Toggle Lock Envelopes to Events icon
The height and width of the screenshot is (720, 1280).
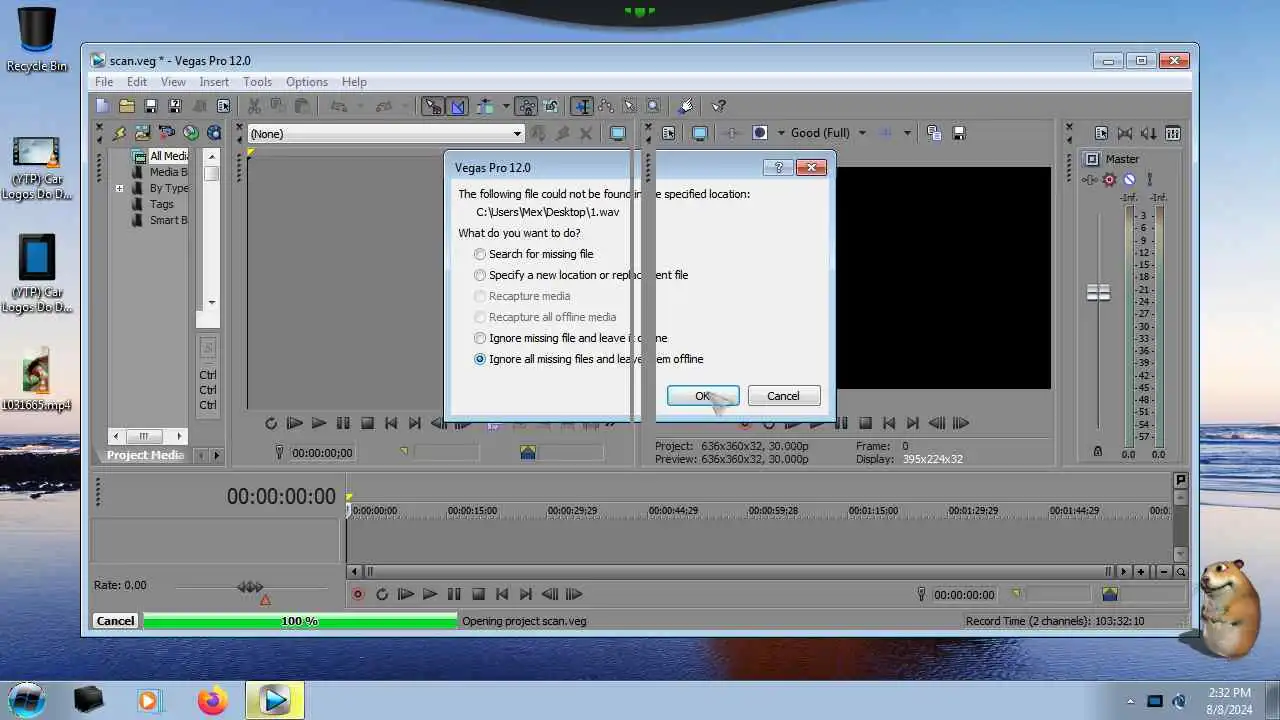pyautogui.click(x=526, y=106)
